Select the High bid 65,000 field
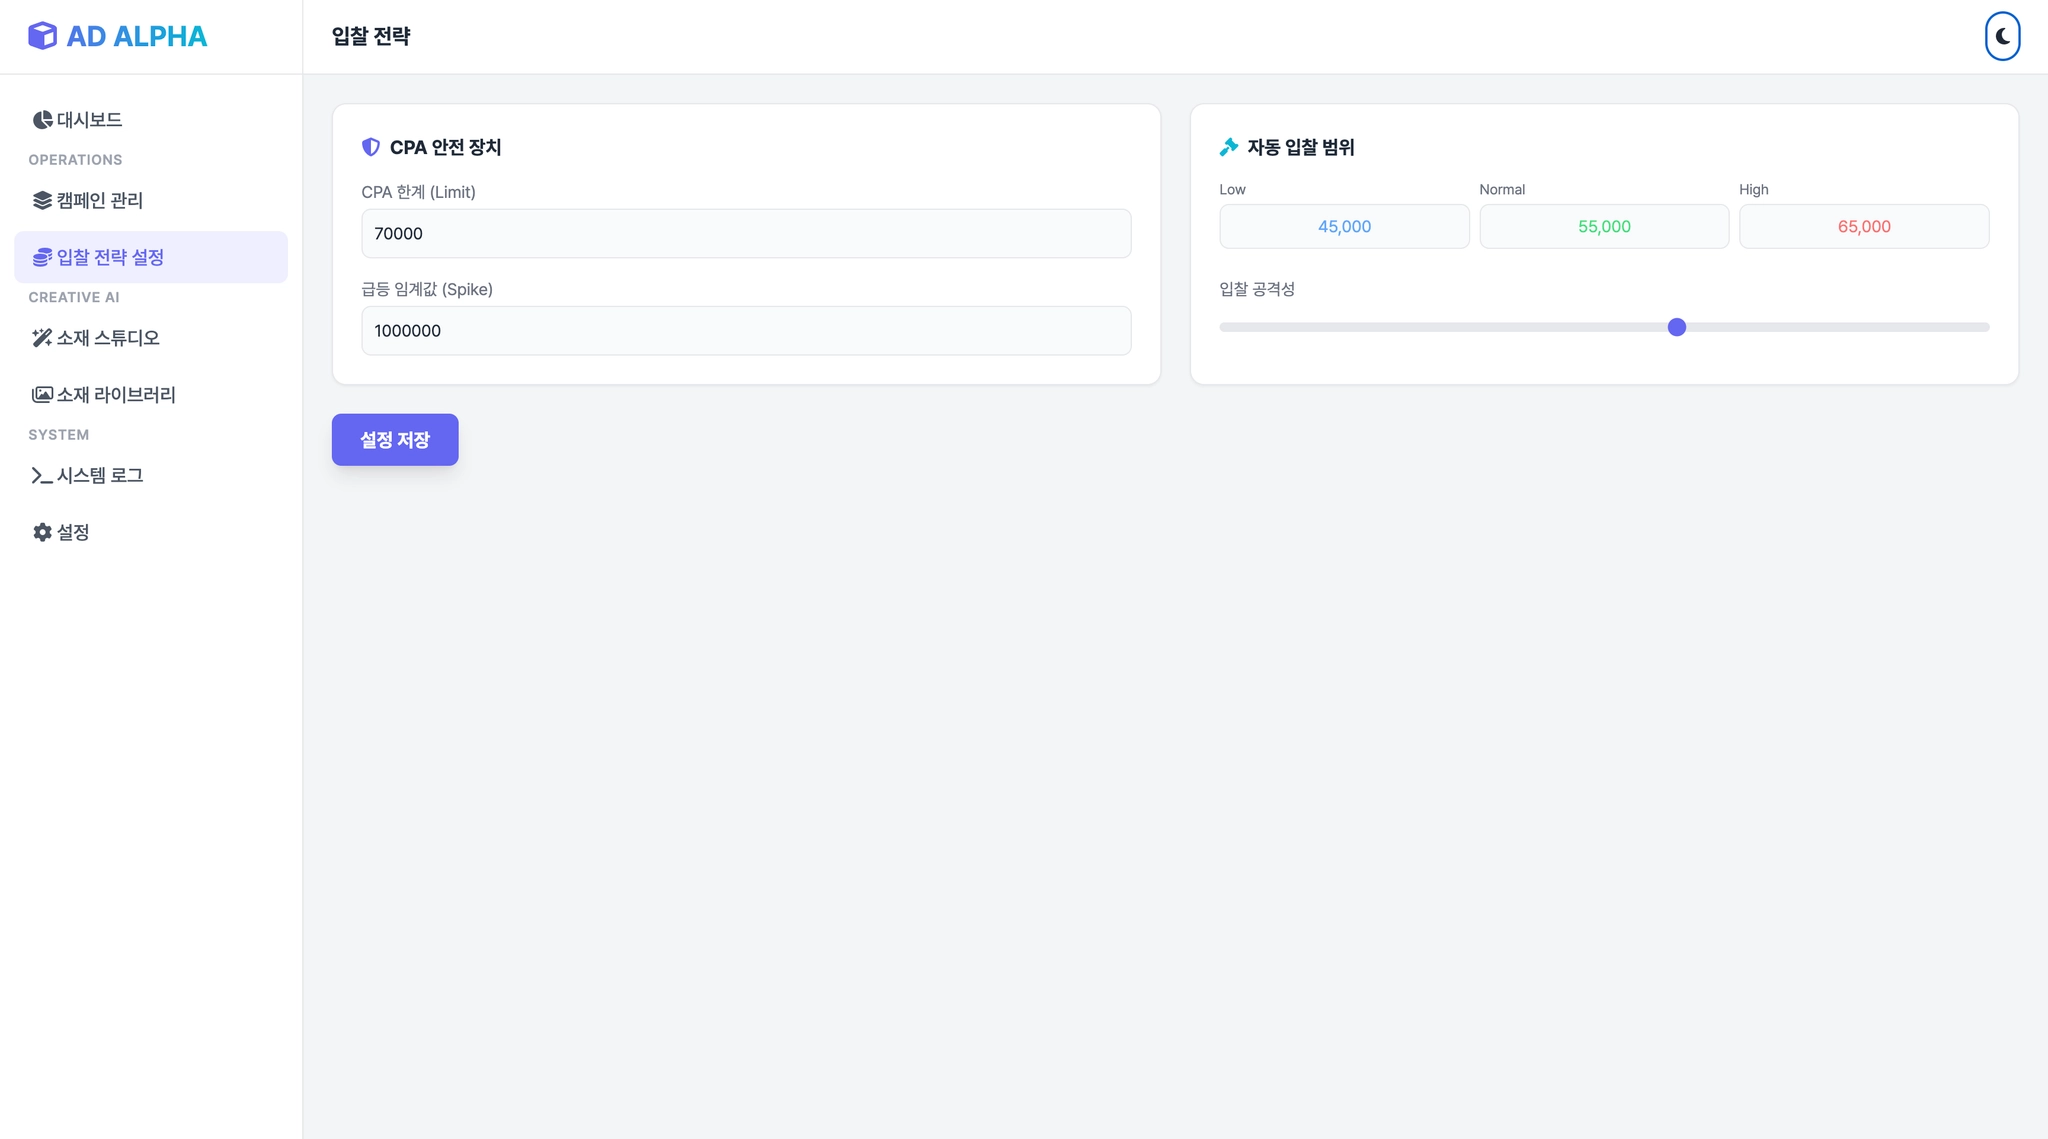Image resolution: width=2048 pixels, height=1139 pixels. (x=1863, y=227)
